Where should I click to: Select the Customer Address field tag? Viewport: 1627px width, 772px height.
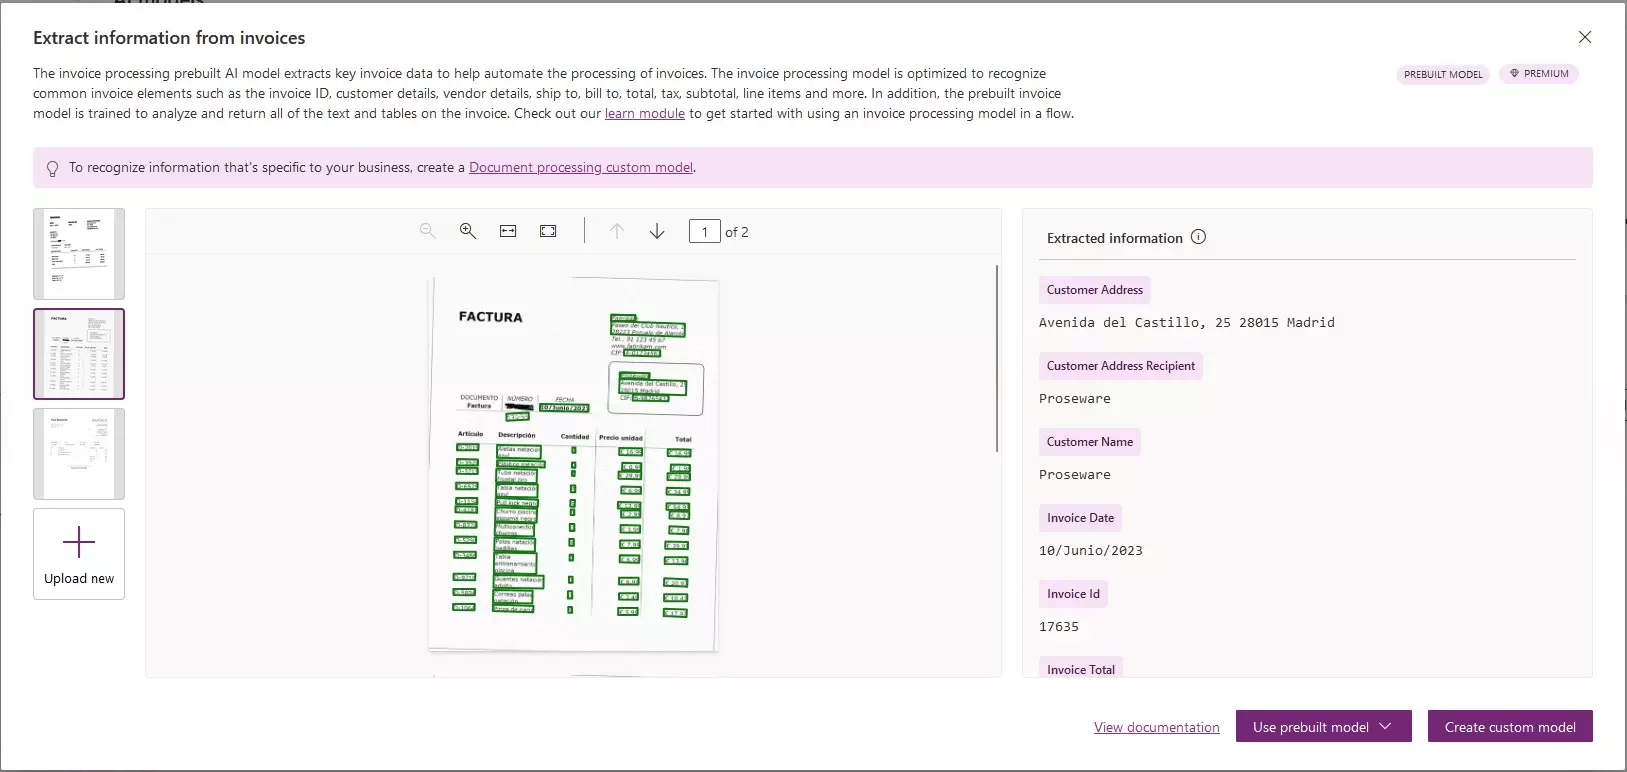coord(1095,290)
